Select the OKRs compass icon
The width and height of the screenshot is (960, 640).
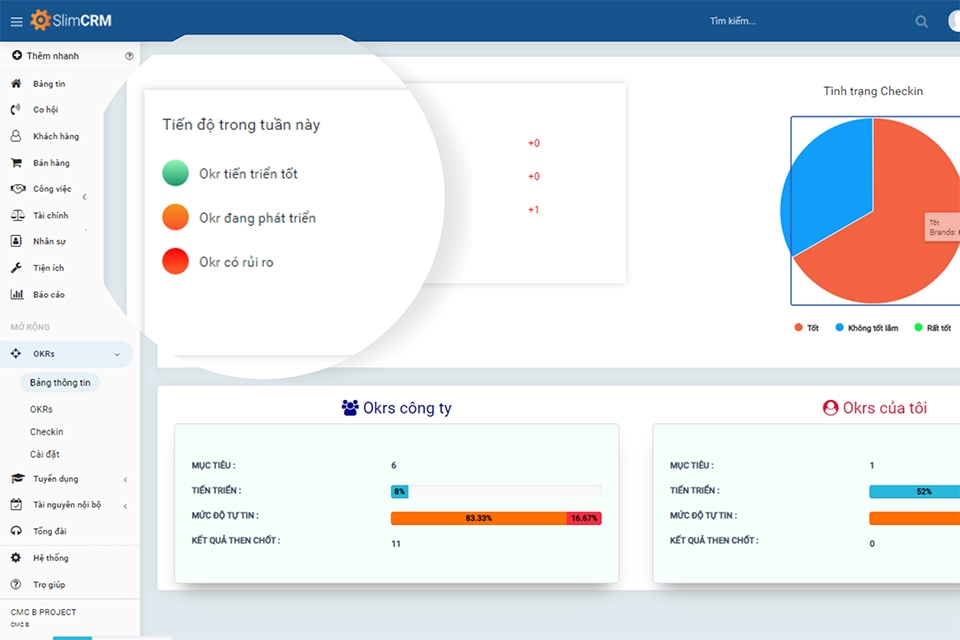[16, 353]
